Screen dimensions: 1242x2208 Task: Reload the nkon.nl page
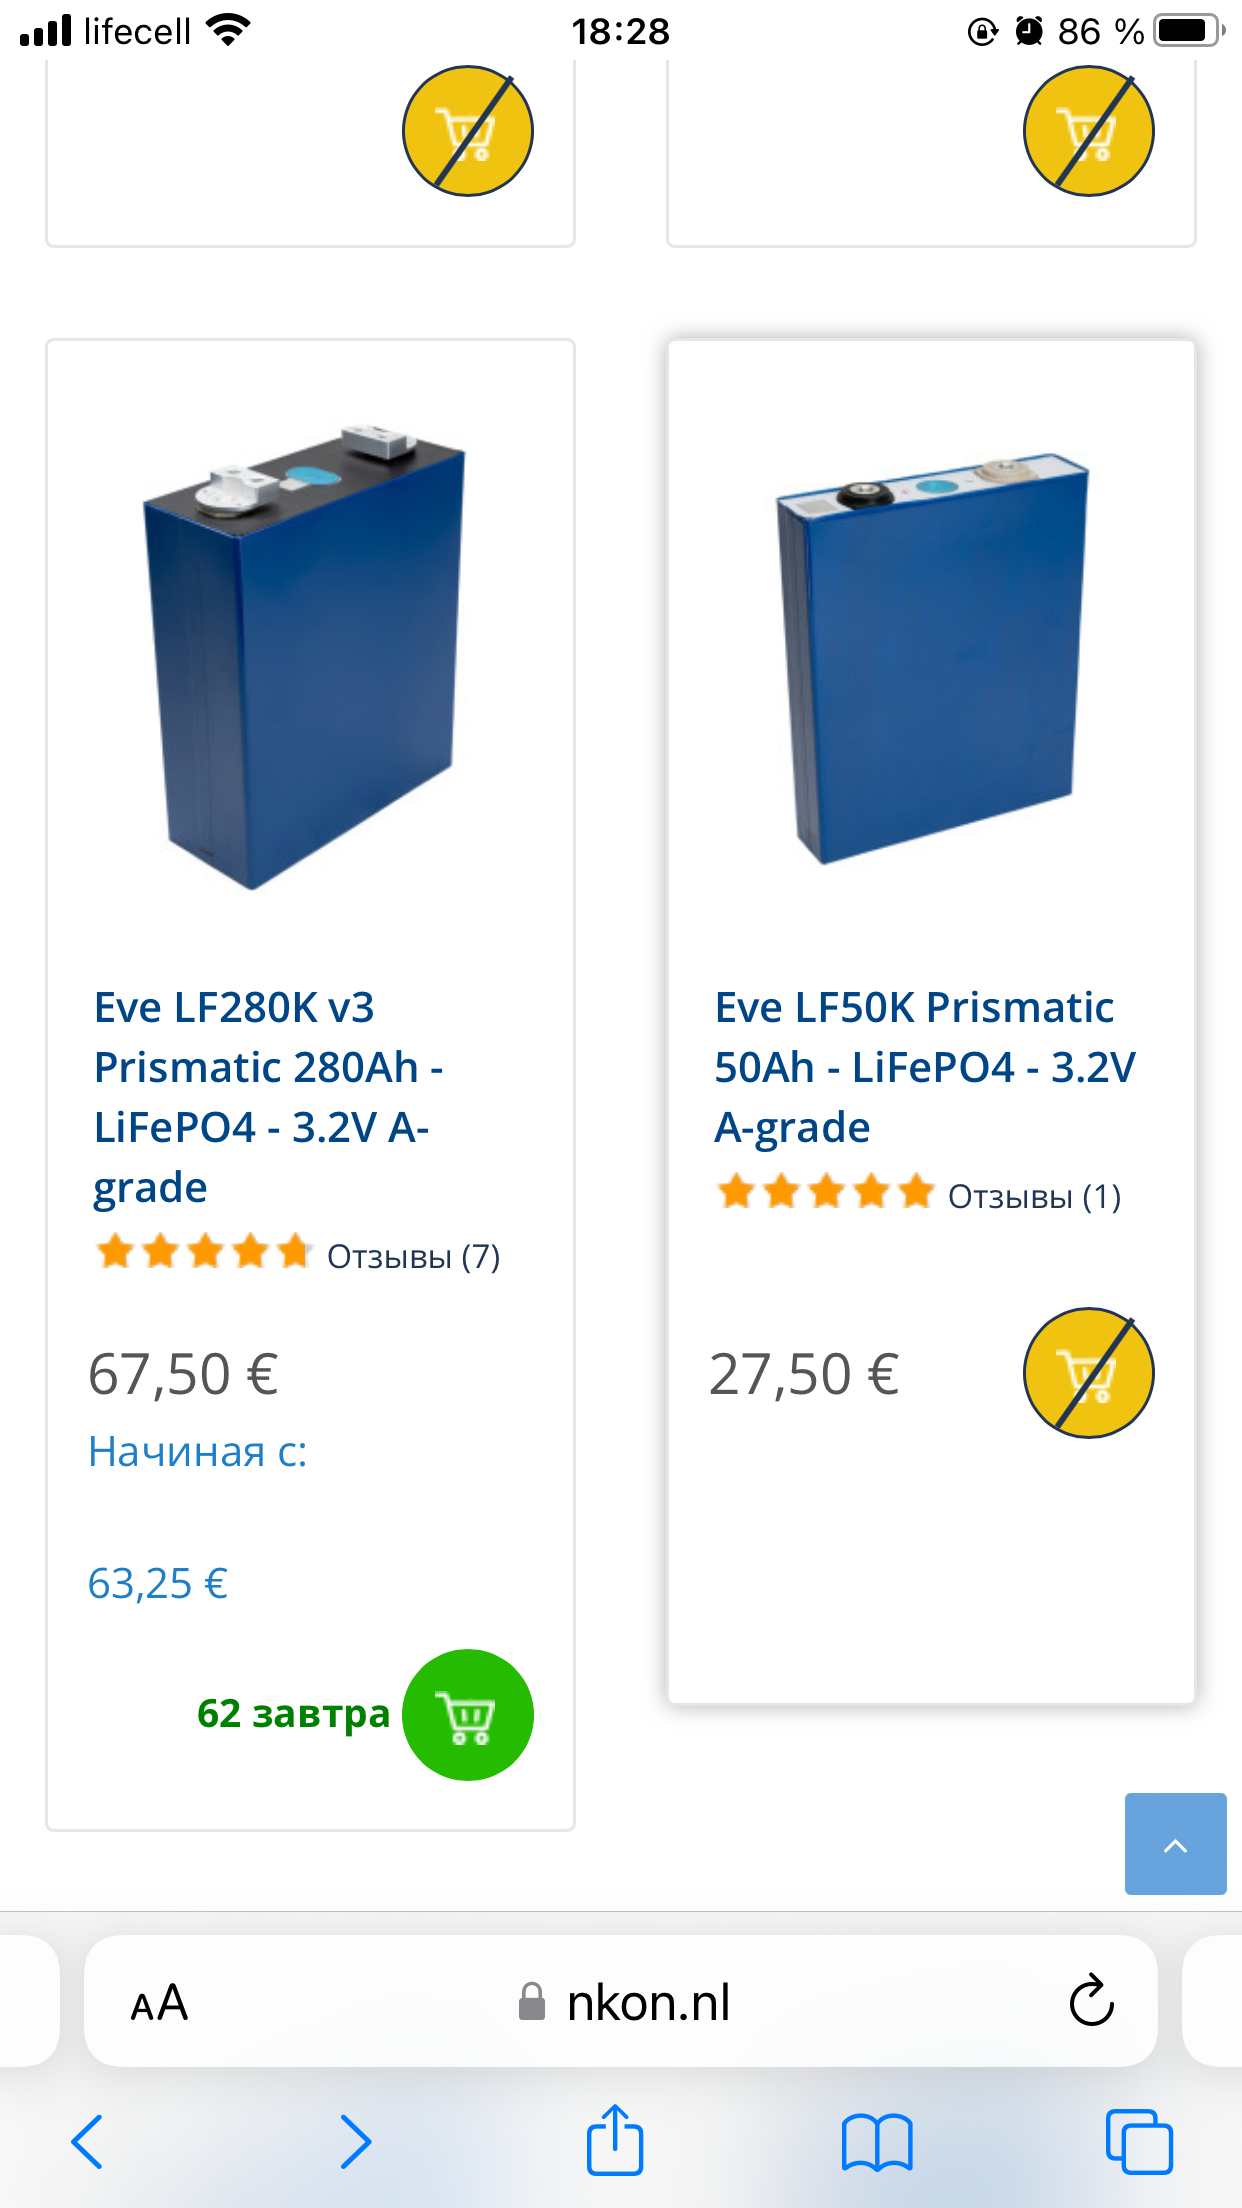pos(1091,2001)
